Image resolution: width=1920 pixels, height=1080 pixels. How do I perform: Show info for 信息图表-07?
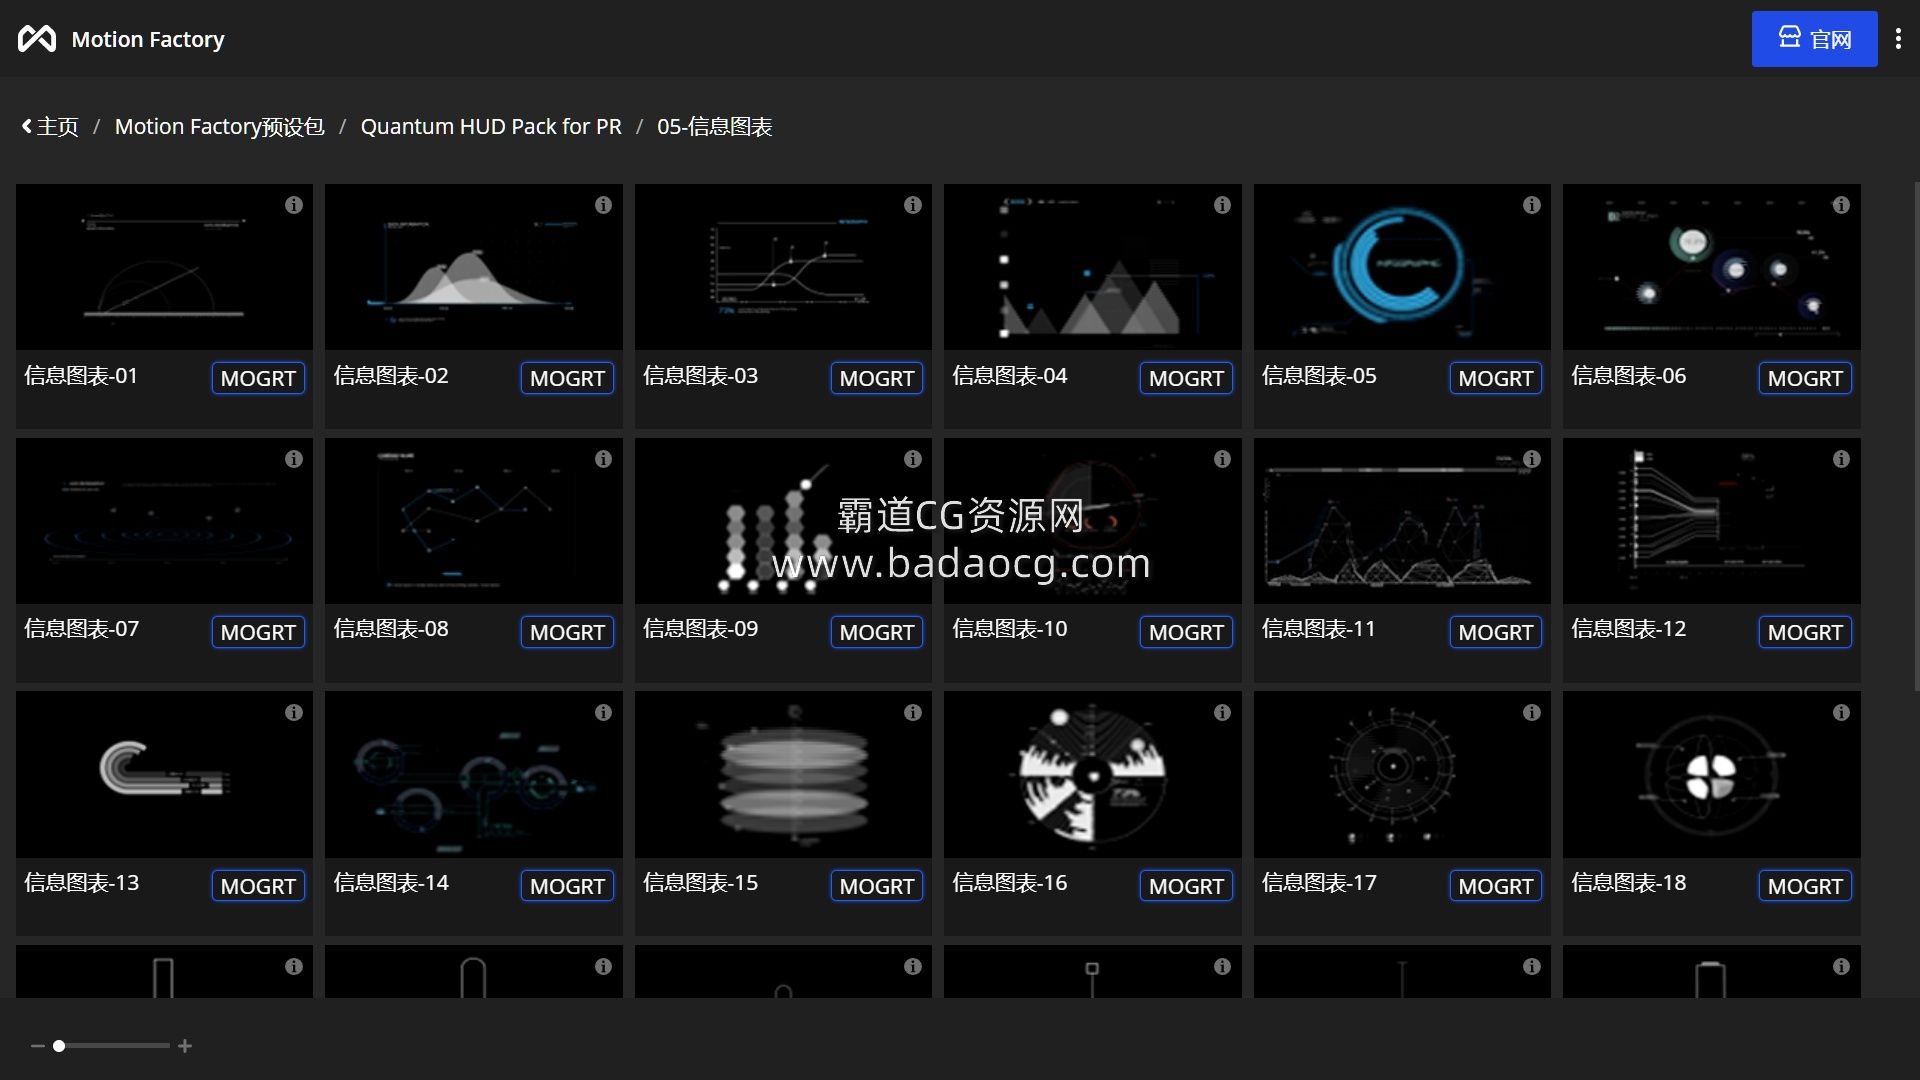[293, 459]
